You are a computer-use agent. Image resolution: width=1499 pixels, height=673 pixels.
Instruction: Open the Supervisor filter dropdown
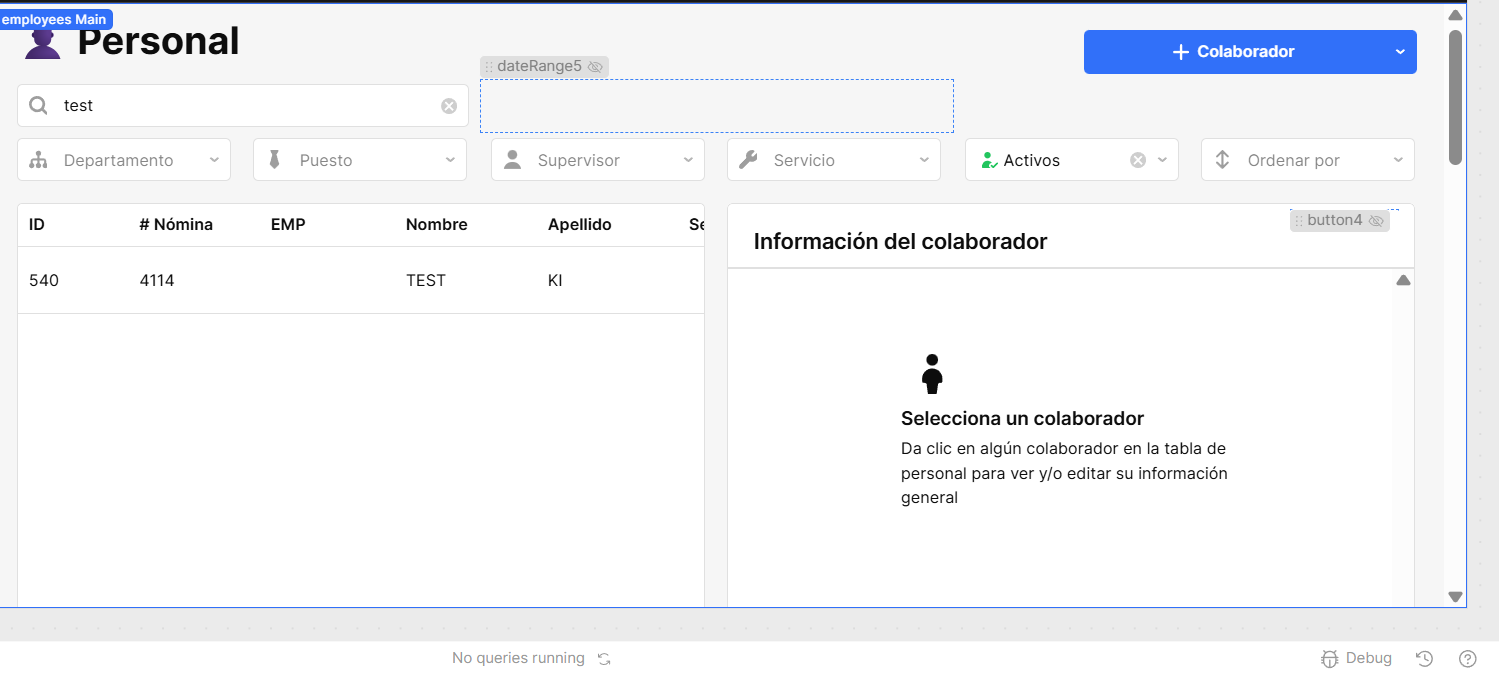[x=688, y=159]
